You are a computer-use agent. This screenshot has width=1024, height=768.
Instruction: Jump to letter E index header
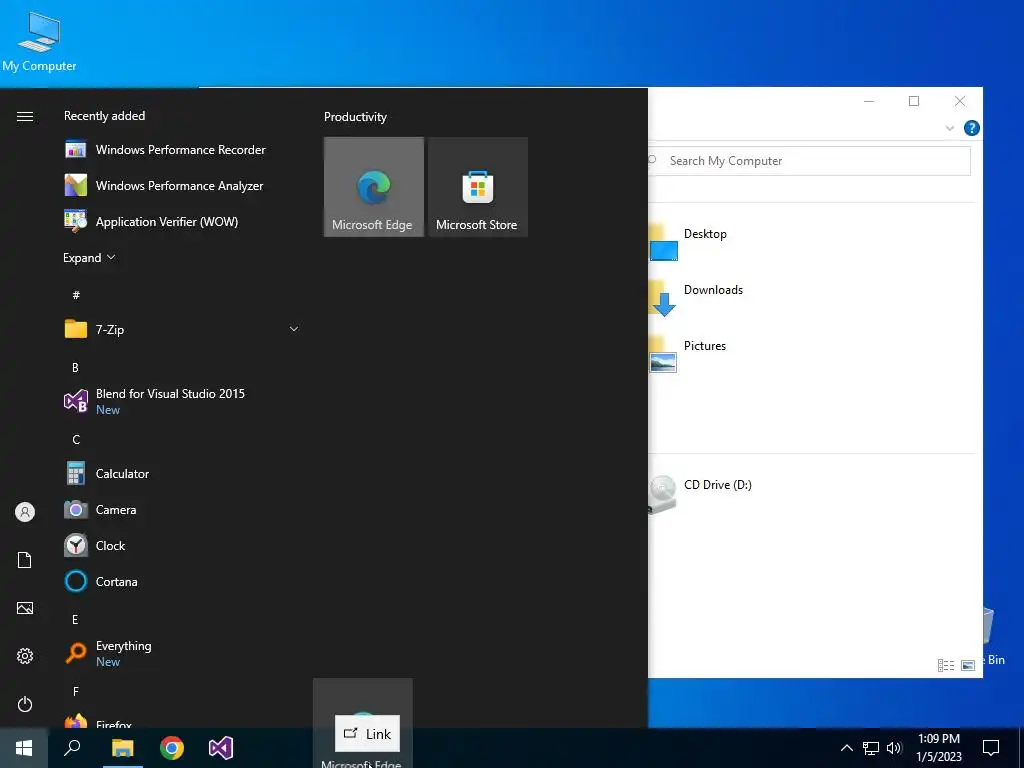tap(75, 620)
